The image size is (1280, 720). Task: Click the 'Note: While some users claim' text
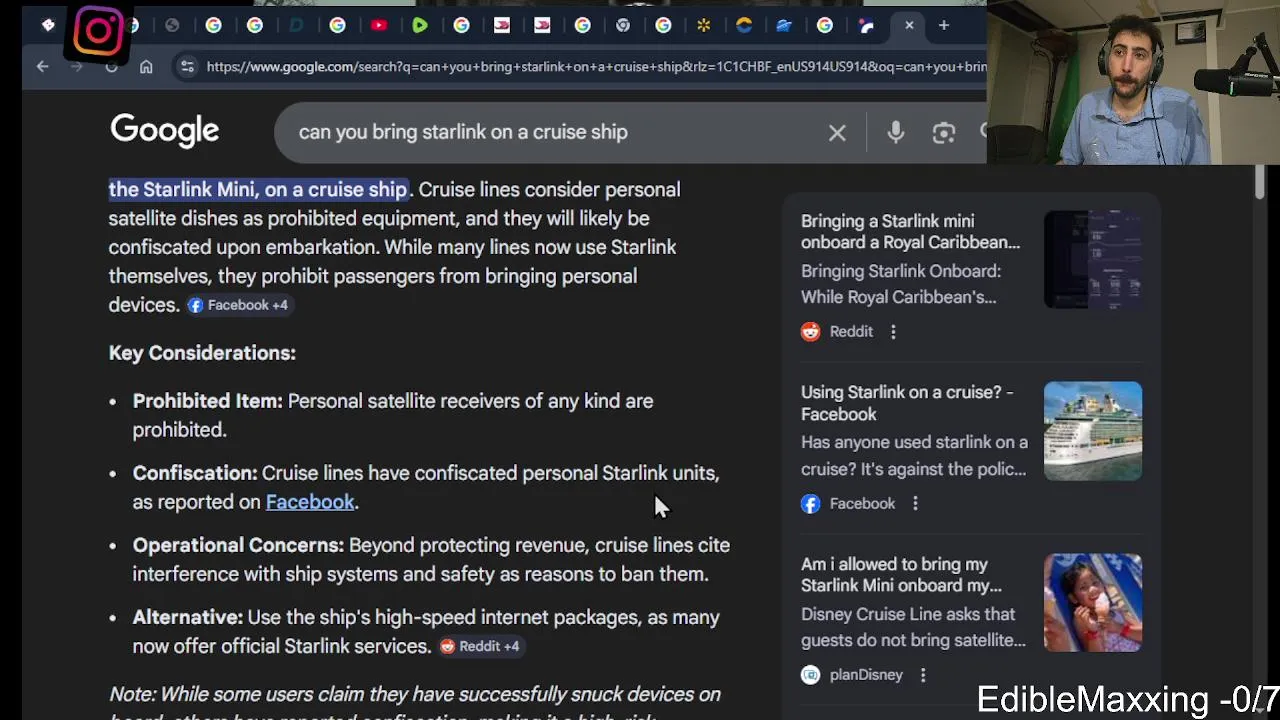[415, 694]
